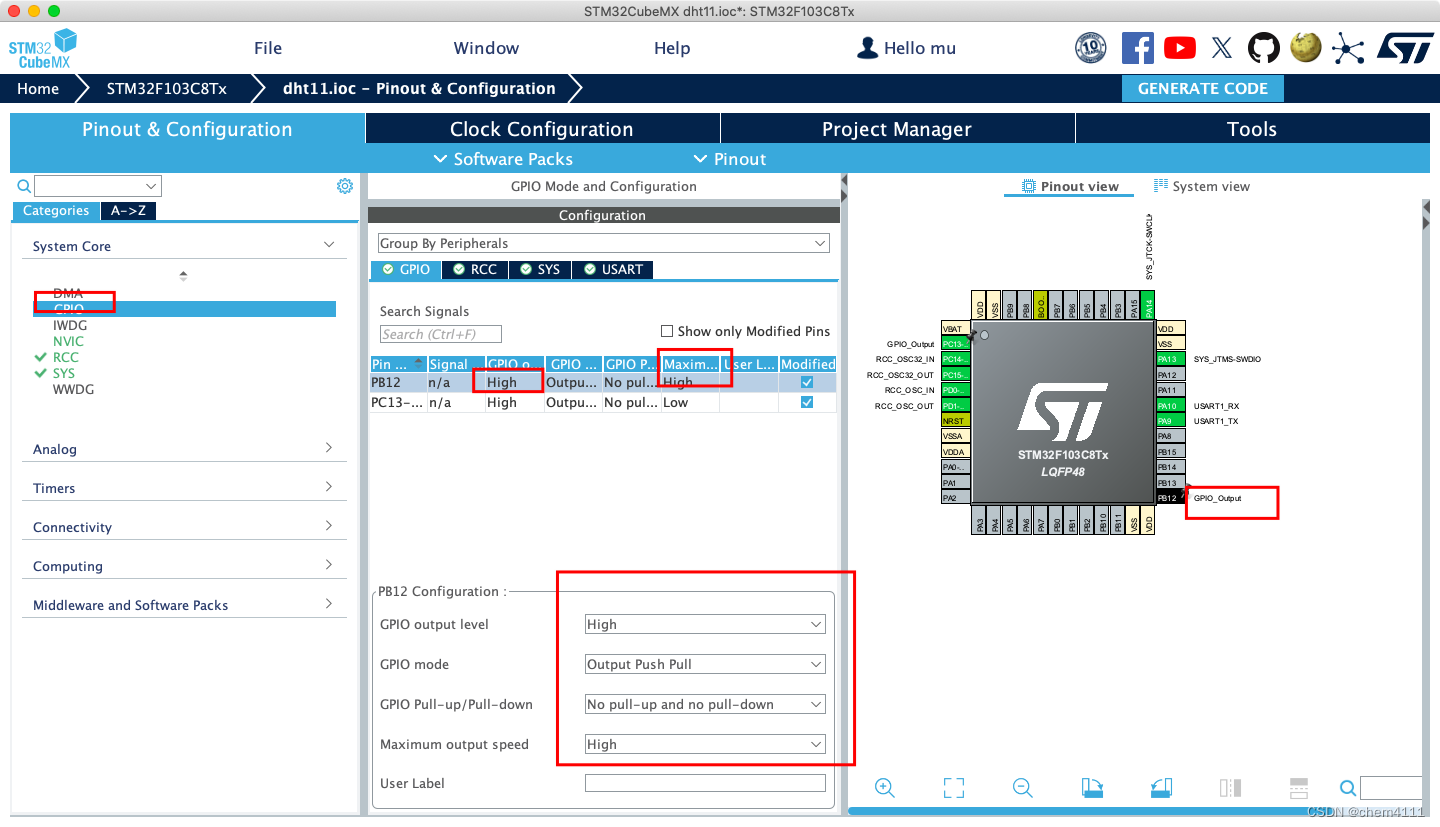Screen dimensions: 1440x827
Task: Click the GENERATE CODE button
Action: [x=1203, y=88]
